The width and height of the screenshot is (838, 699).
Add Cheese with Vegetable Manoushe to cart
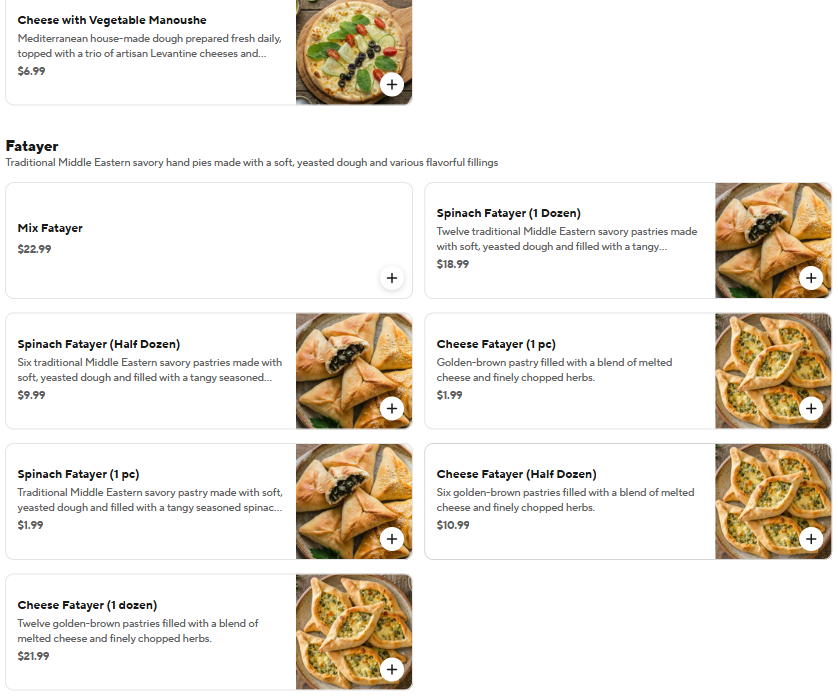point(392,84)
